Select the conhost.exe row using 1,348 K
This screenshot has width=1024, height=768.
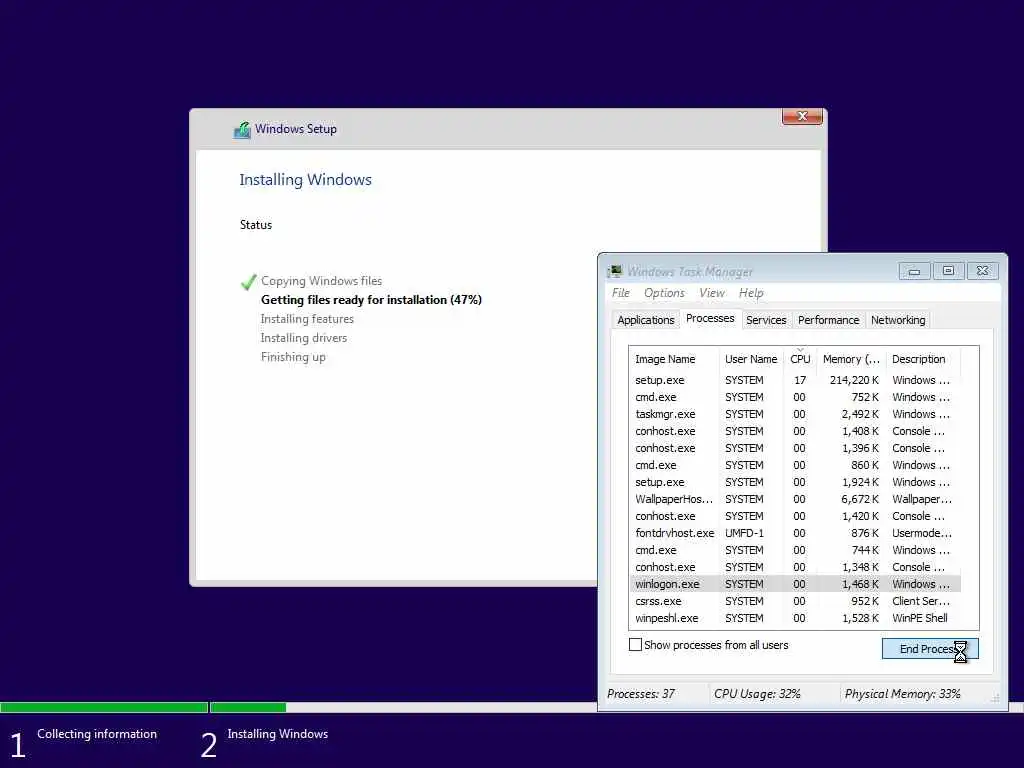click(x=795, y=567)
